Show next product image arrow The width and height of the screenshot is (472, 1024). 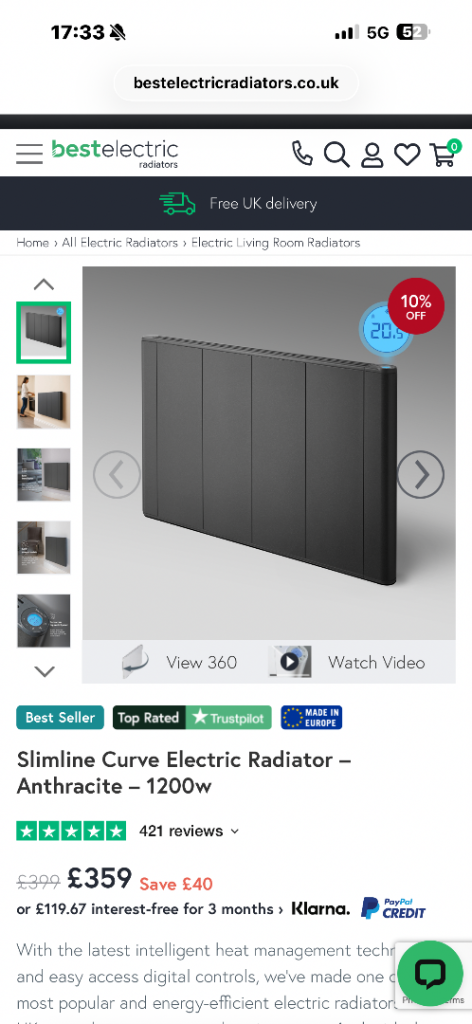point(420,475)
